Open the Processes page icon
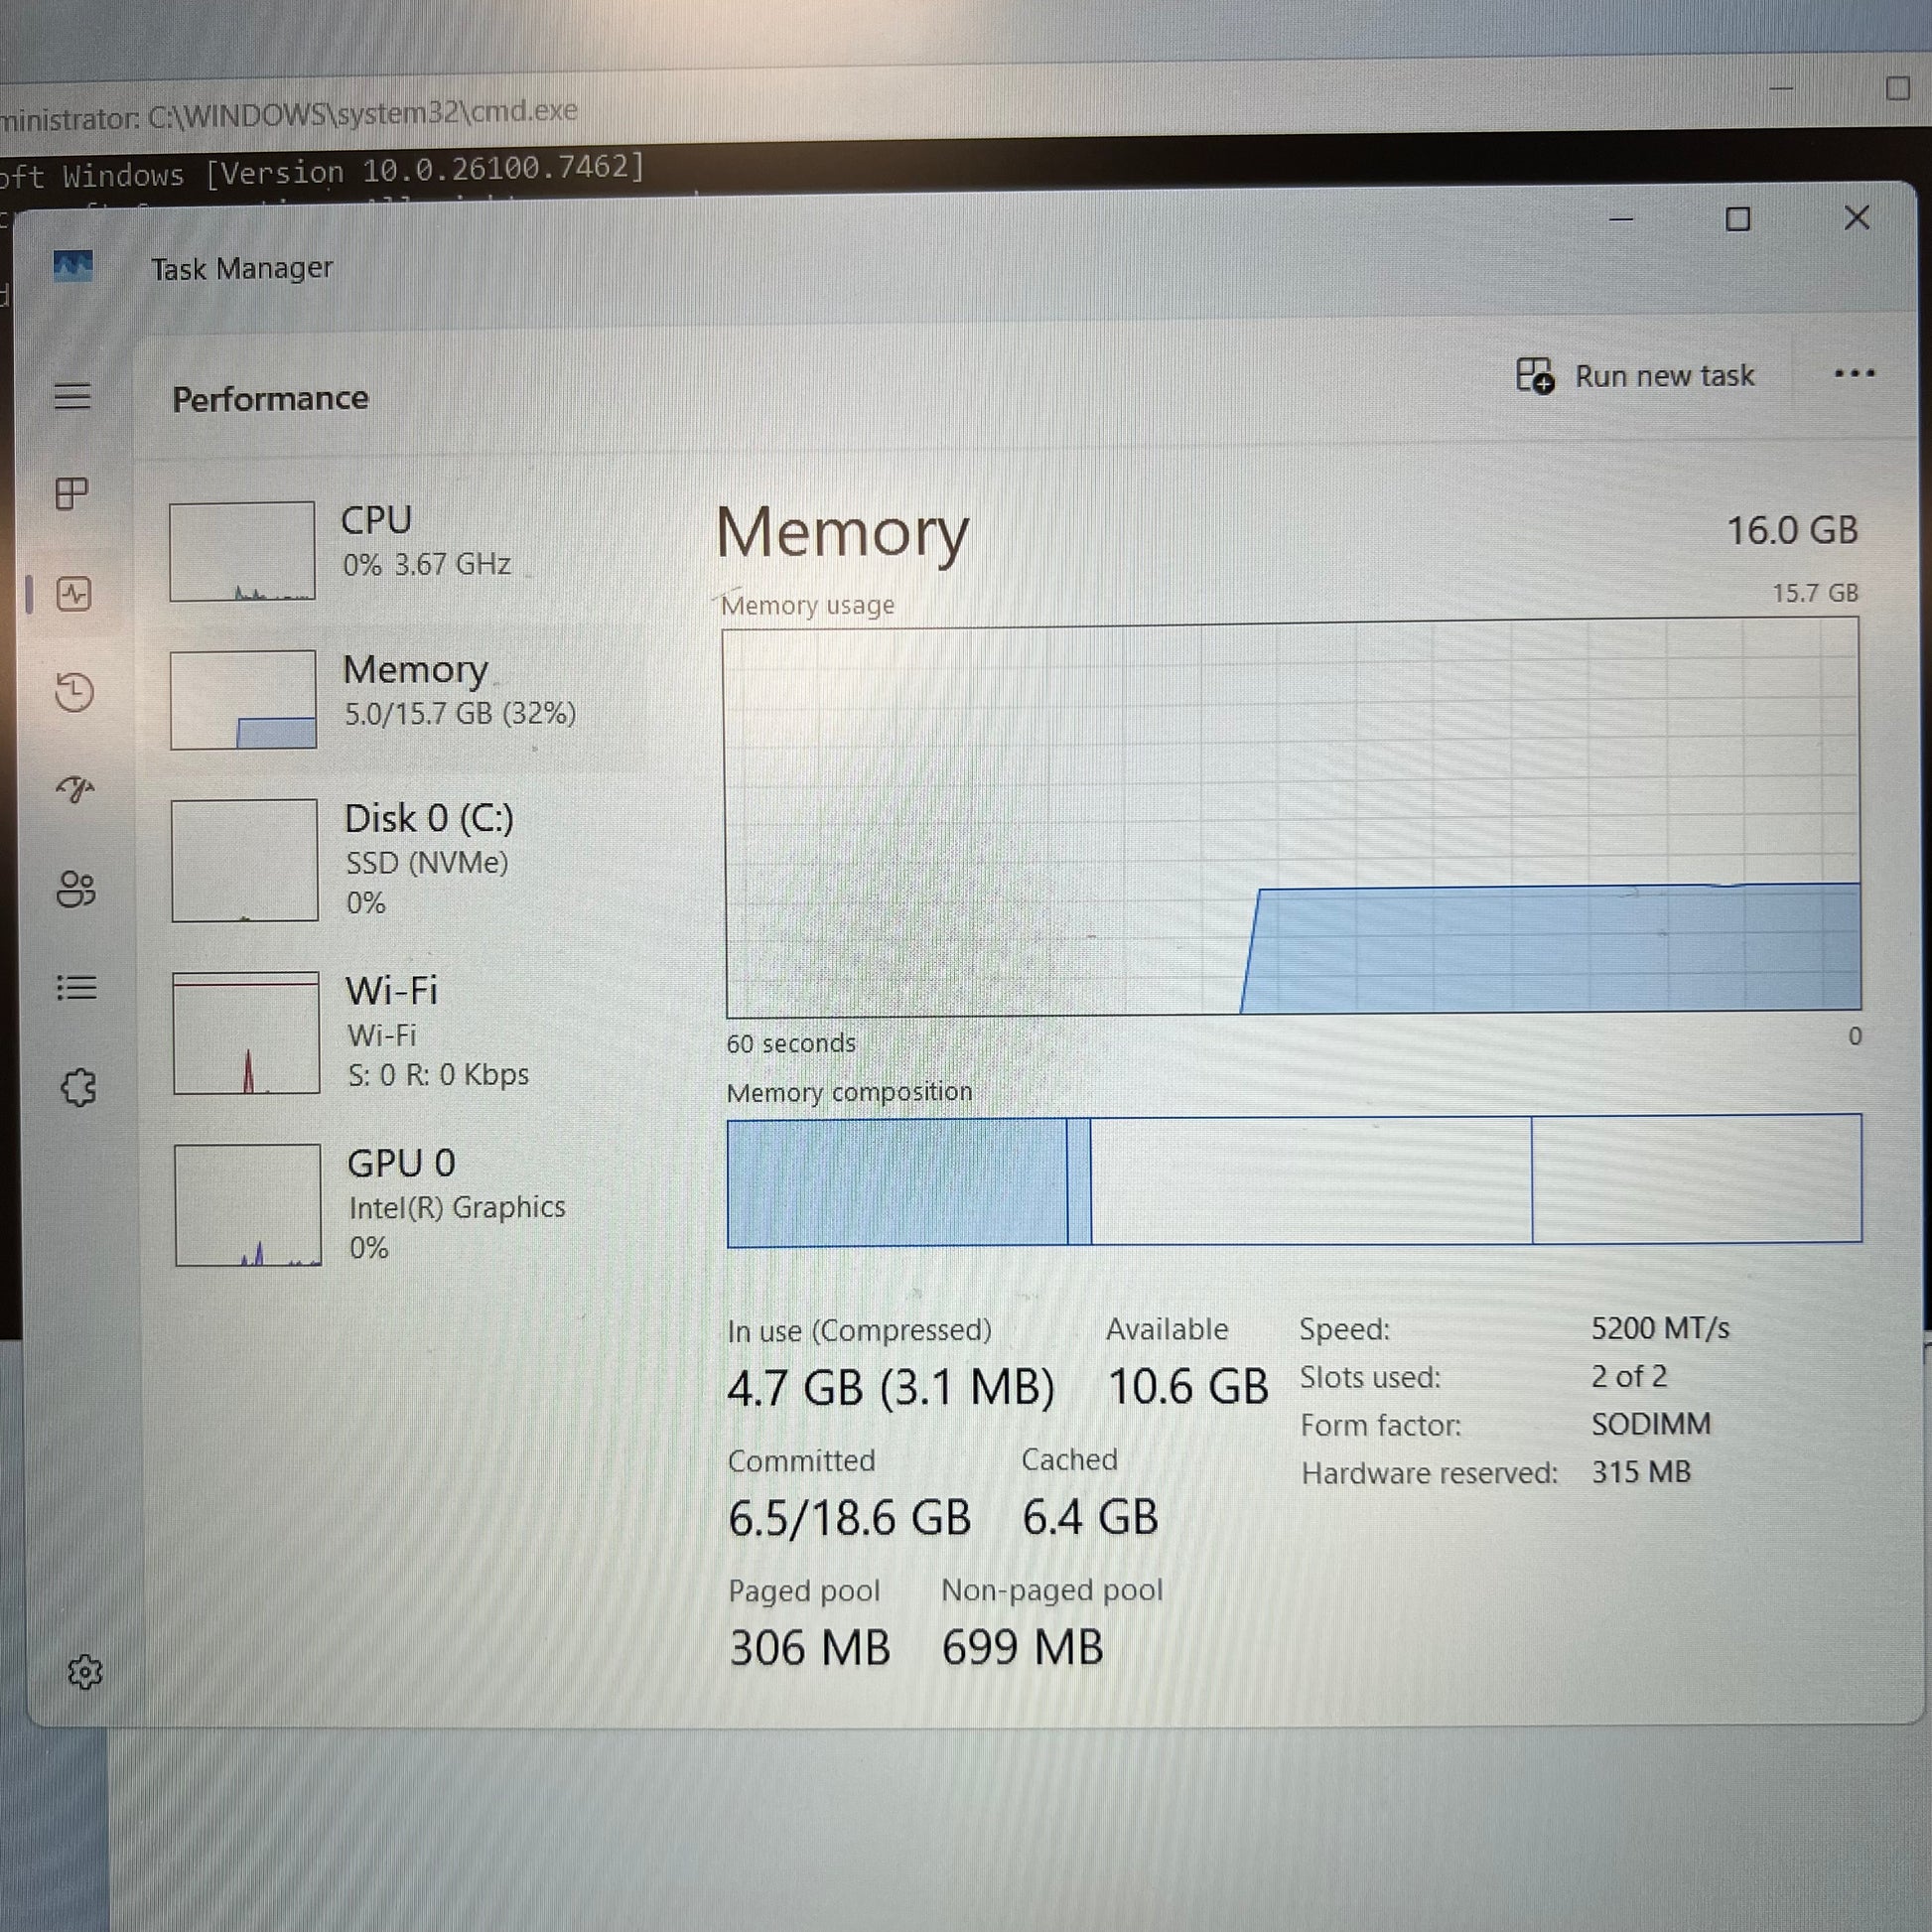This screenshot has height=1932, width=1932. [72, 493]
